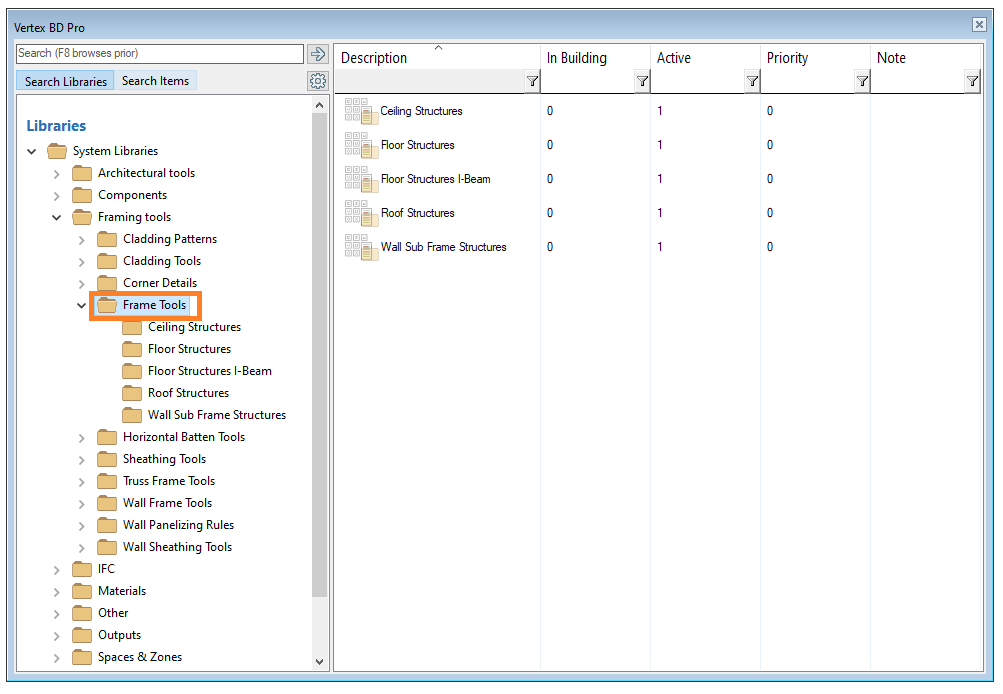Collapse the Frame Tools tree node
This screenshot has height=694, width=1003.
[x=82, y=306]
